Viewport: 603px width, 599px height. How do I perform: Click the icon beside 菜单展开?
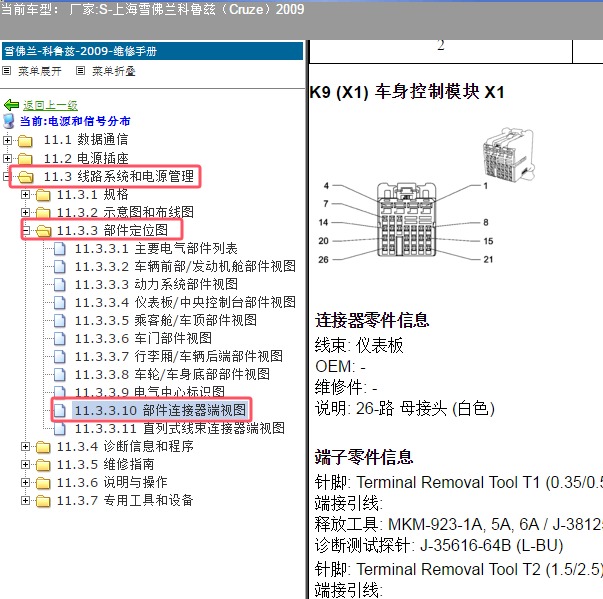tap(7, 71)
